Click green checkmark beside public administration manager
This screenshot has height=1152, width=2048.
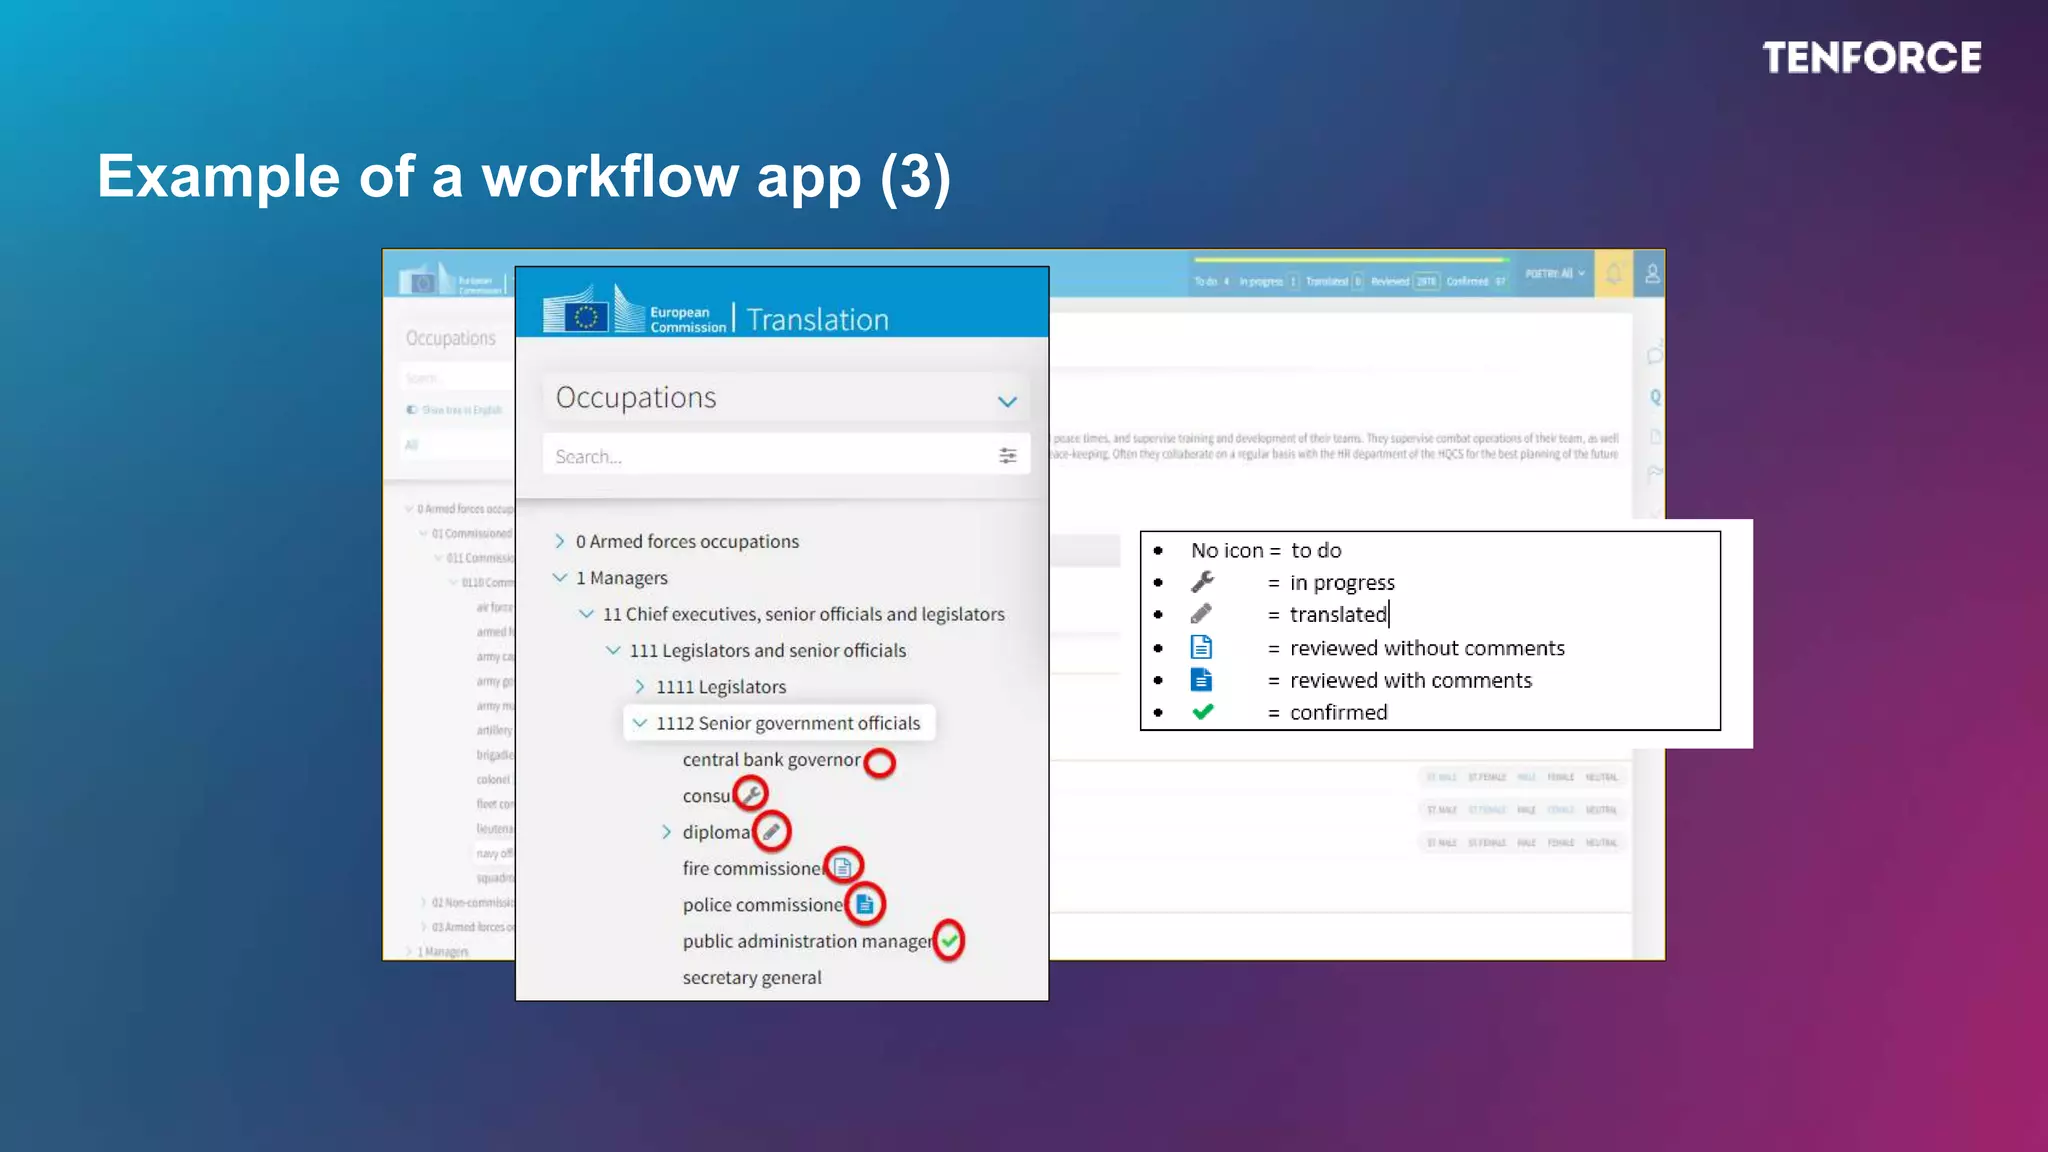(x=949, y=940)
